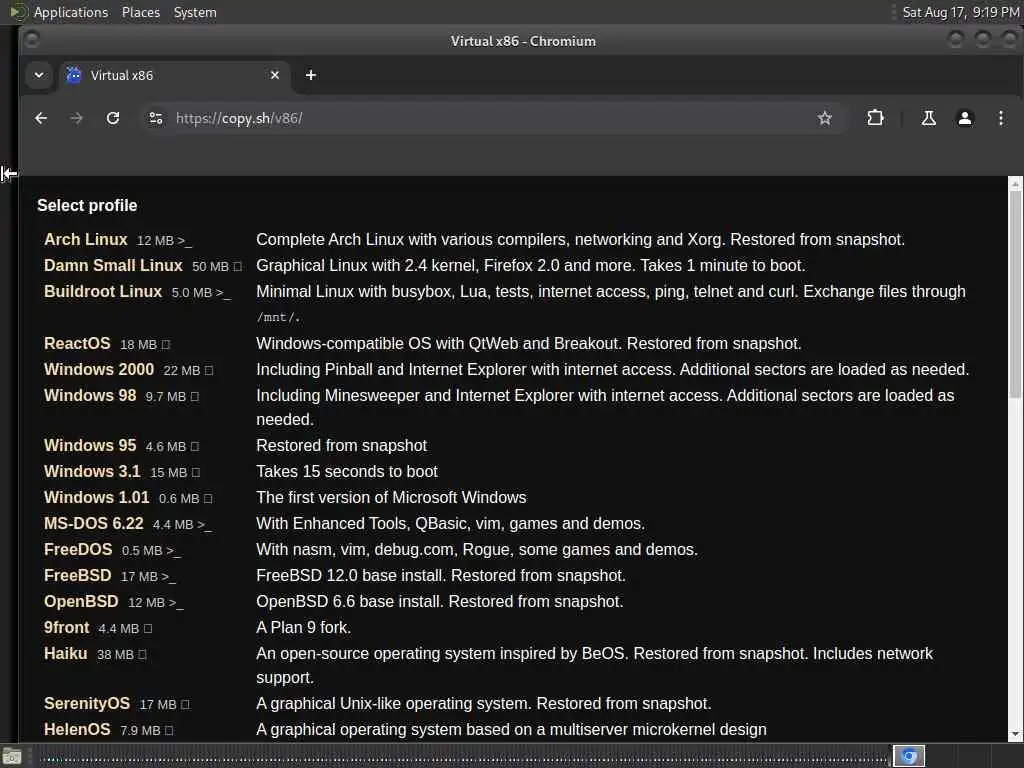
Task: Launch the OpenBSD profile
Action: (x=81, y=602)
